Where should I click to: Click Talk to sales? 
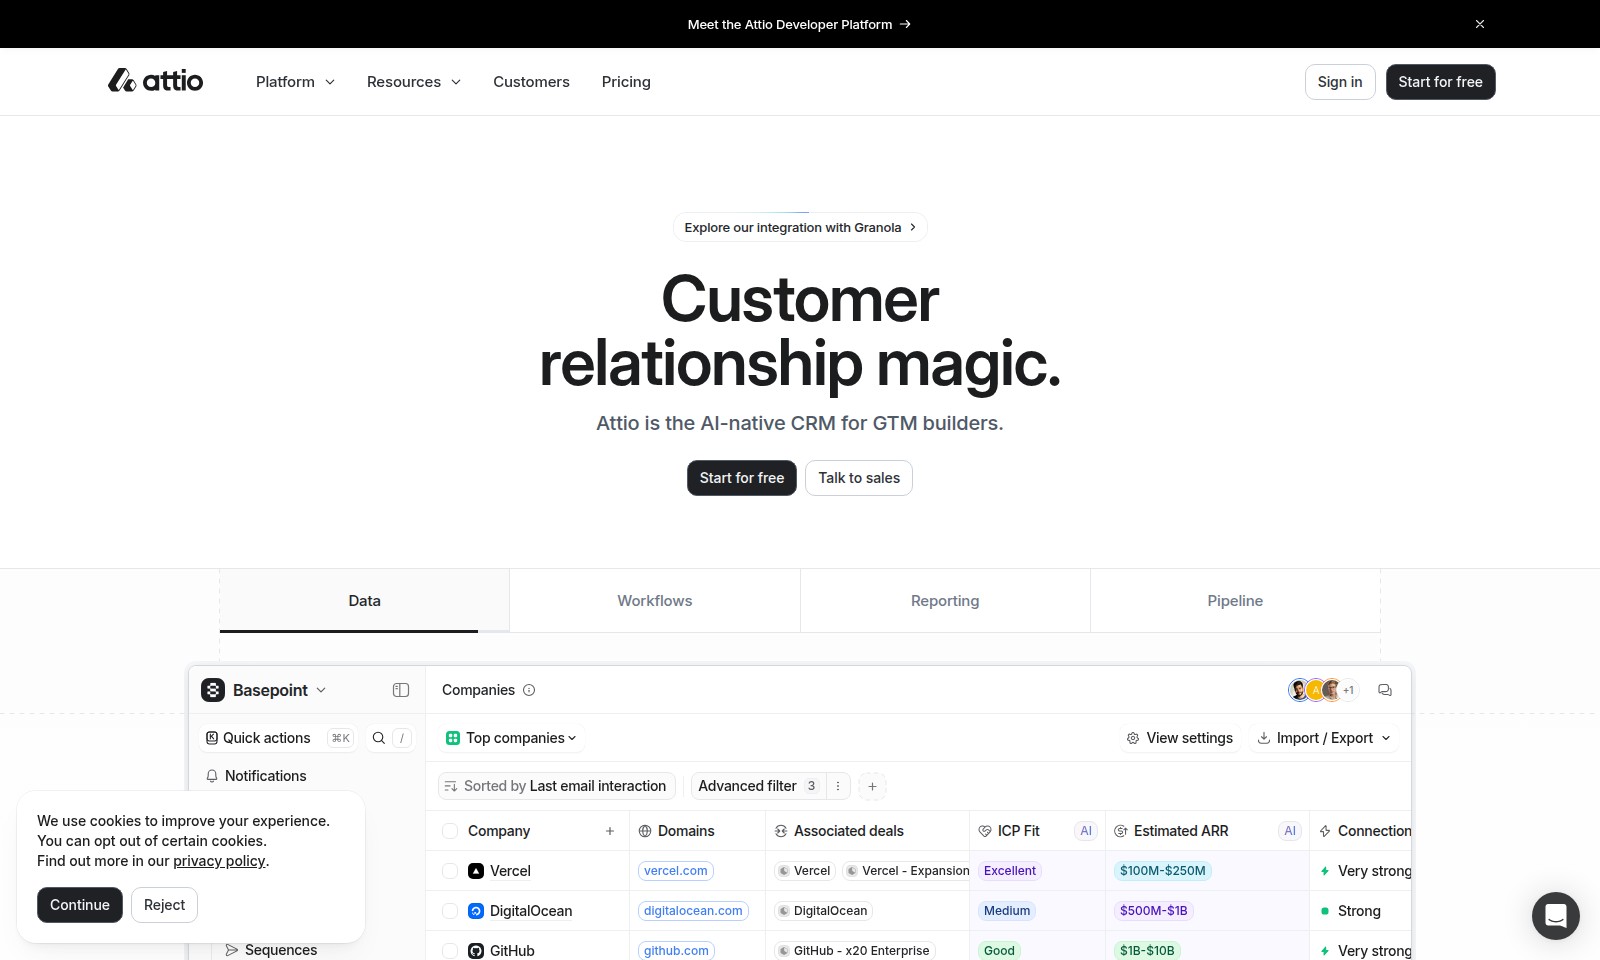point(859,478)
